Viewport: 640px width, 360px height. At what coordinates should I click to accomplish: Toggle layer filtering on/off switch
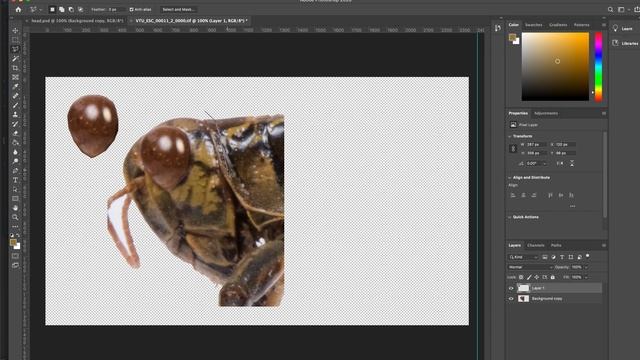(588, 256)
